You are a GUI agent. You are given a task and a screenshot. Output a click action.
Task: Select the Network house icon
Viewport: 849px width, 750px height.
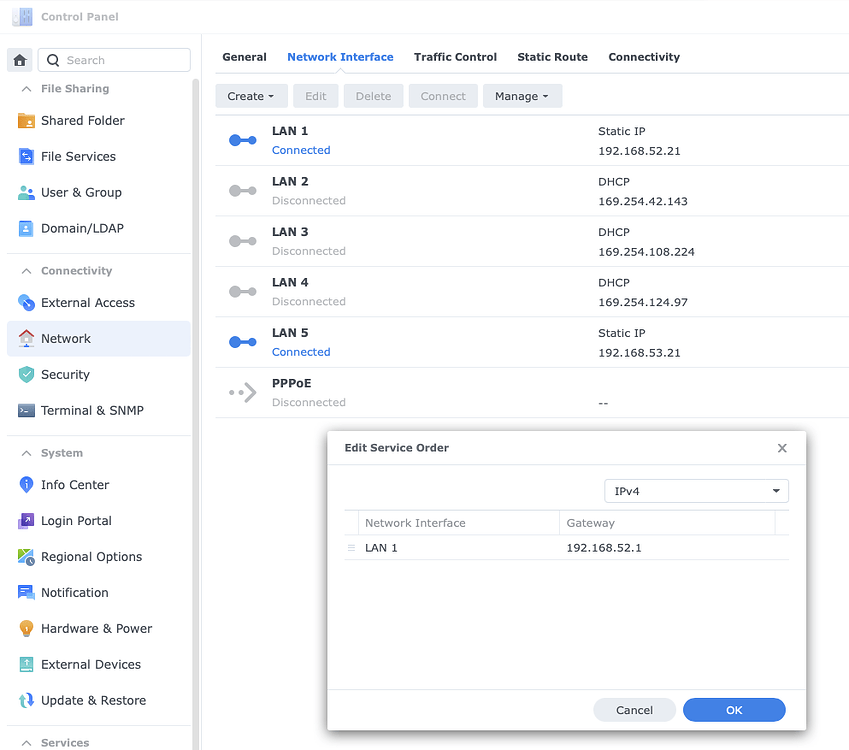pos(26,338)
